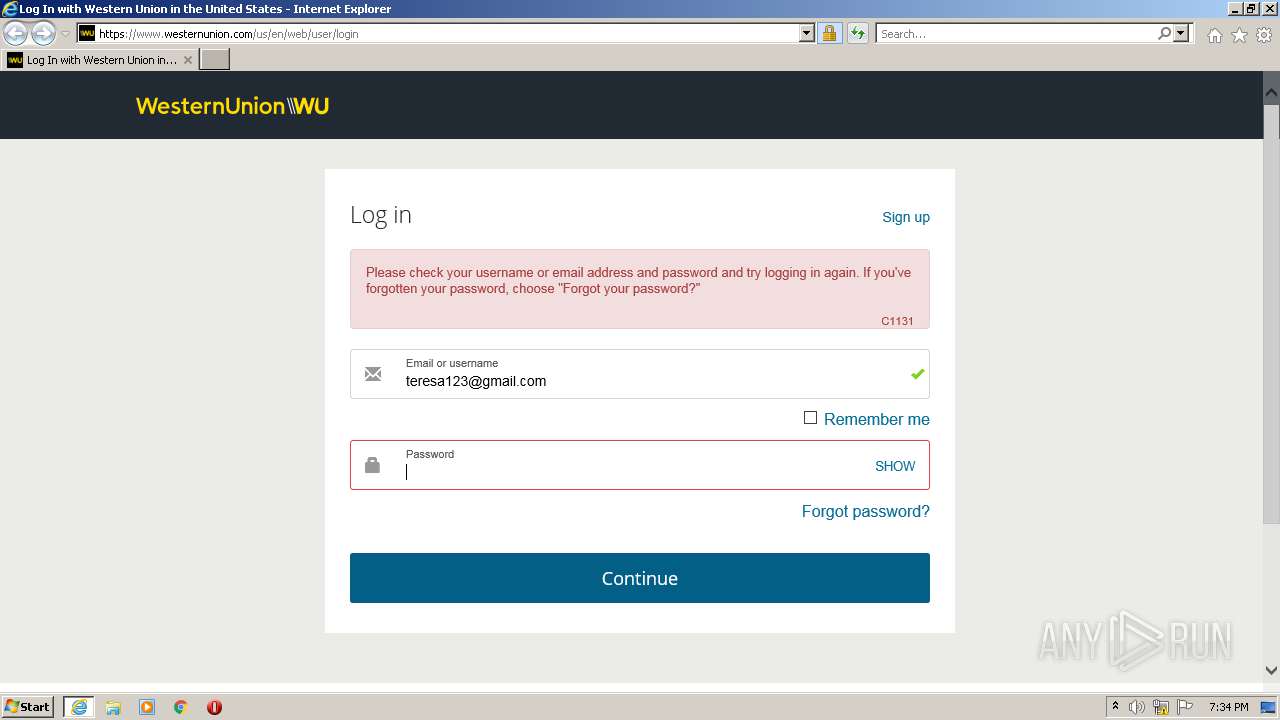1280x720 pixels.
Task: Click the search magnifier icon
Action: pyautogui.click(x=1164, y=33)
